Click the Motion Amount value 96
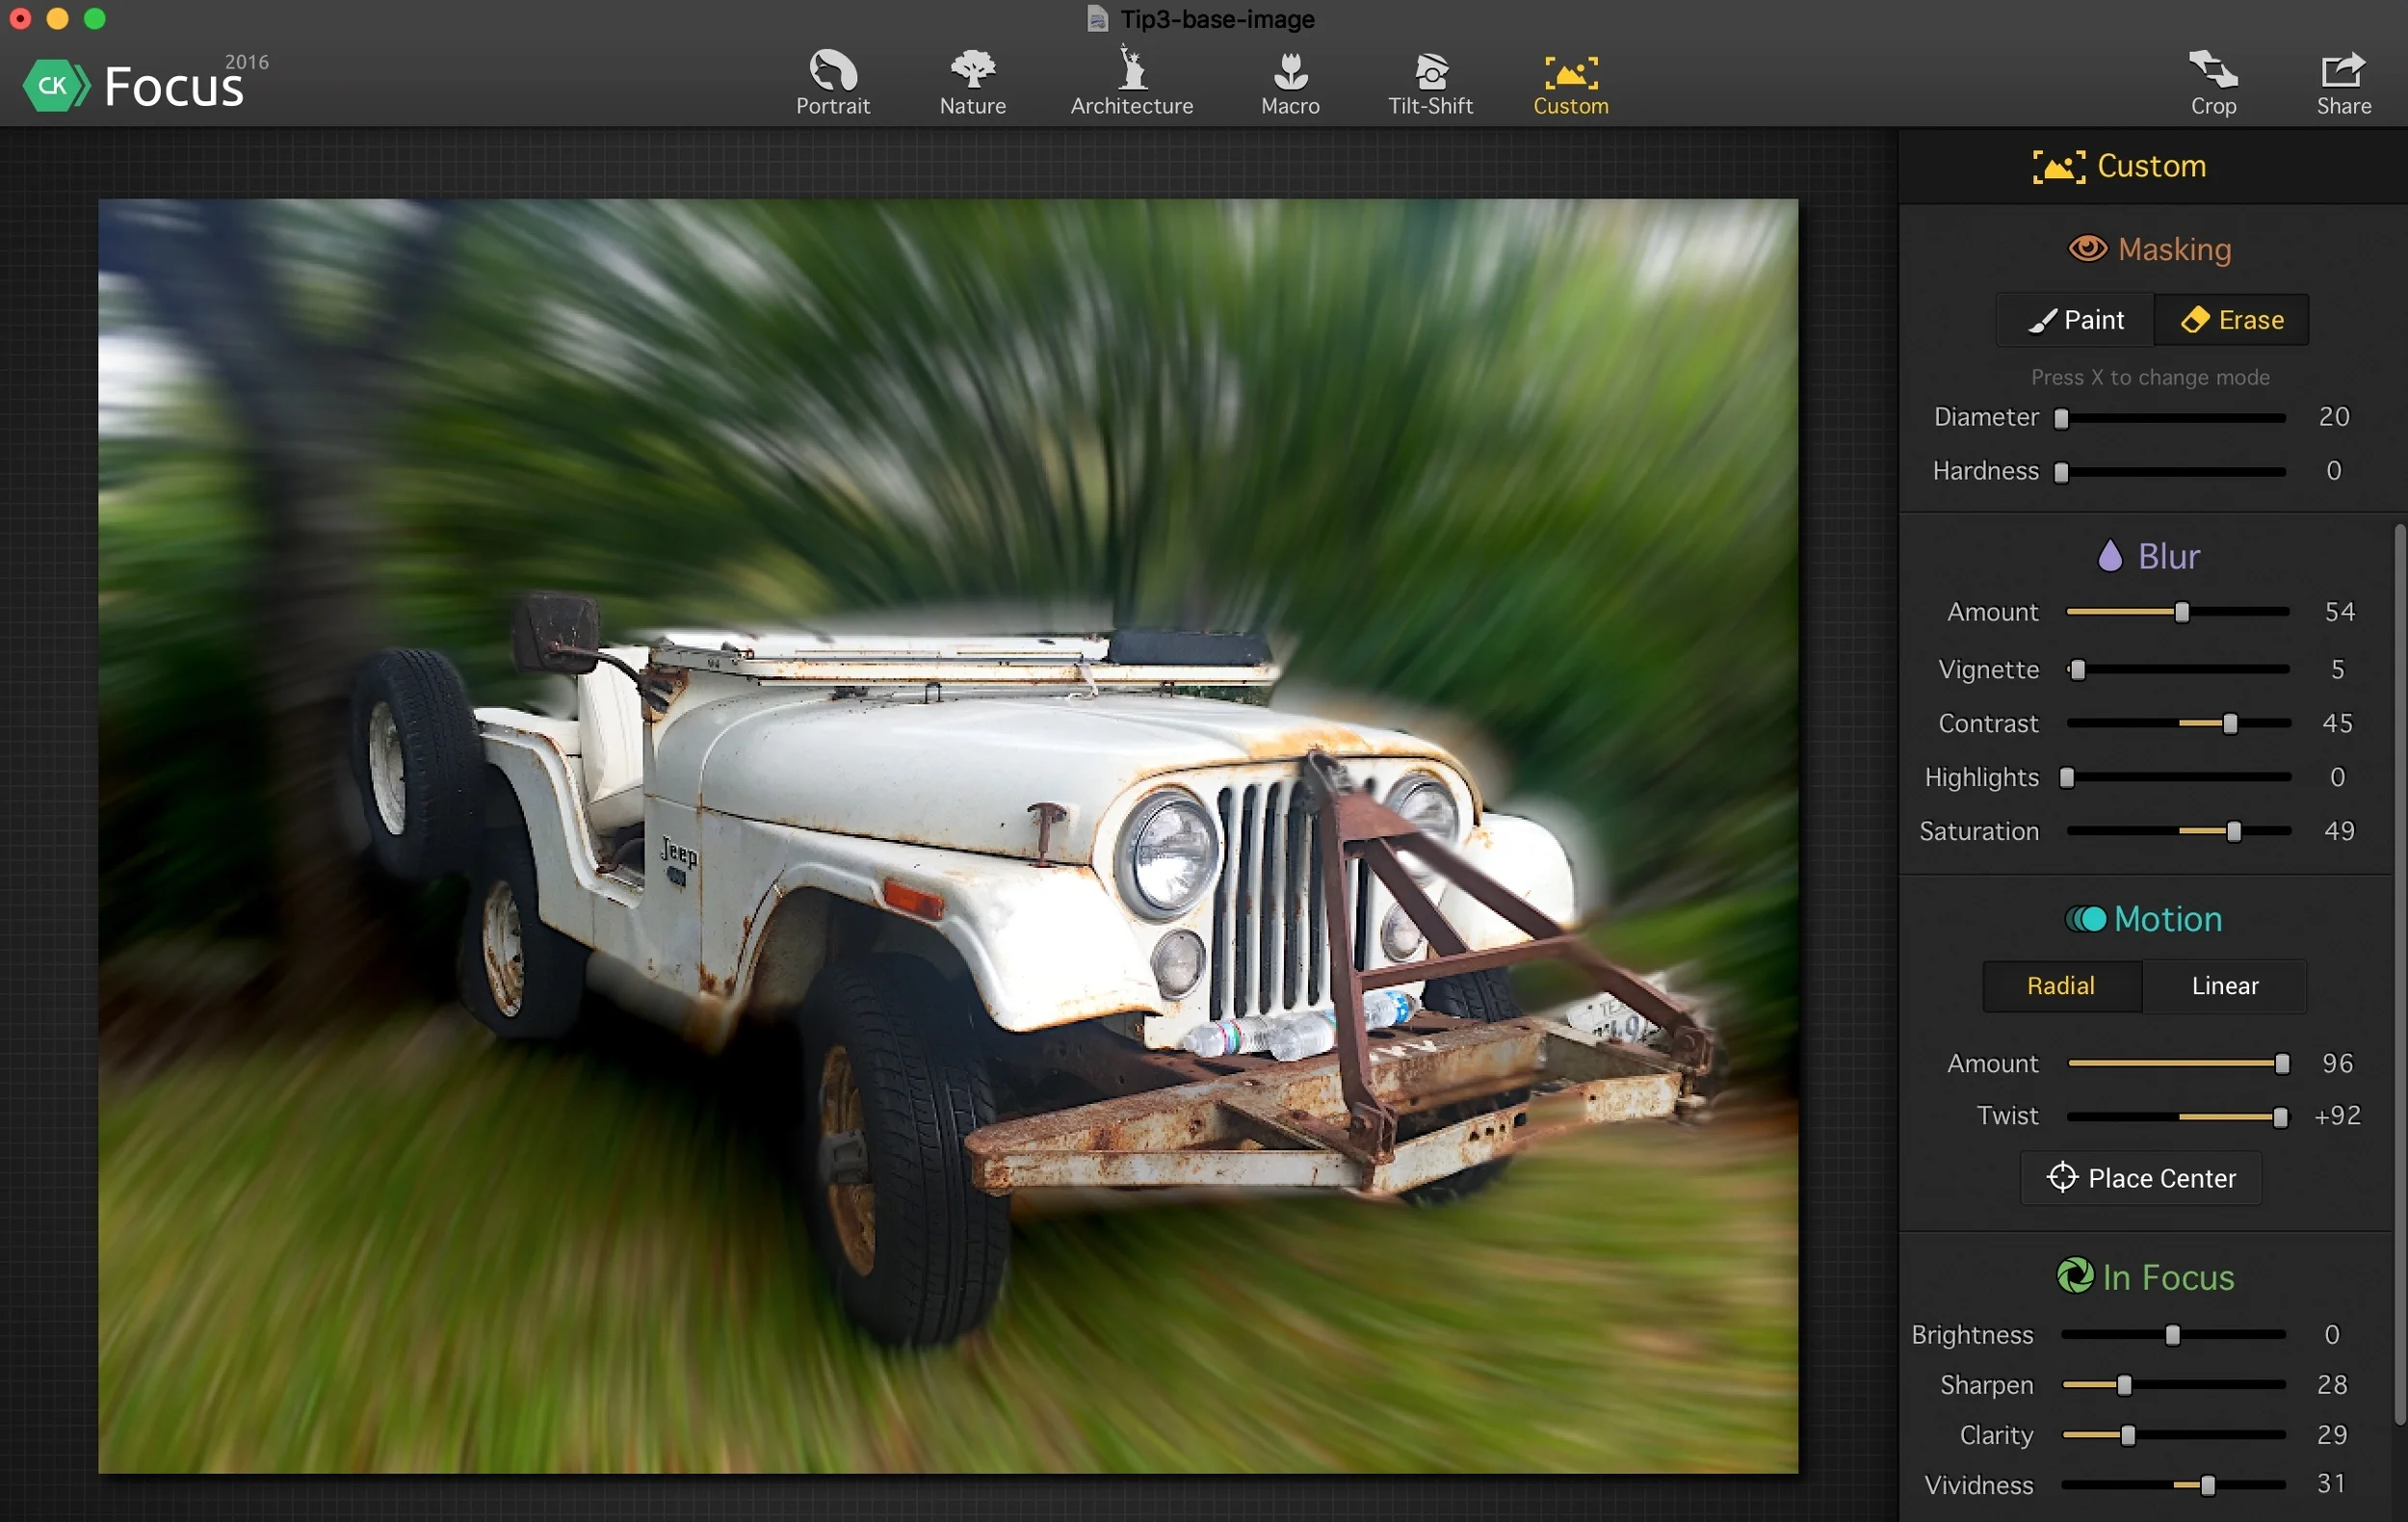The width and height of the screenshot is (2408, 1522). [2337, 1063]
